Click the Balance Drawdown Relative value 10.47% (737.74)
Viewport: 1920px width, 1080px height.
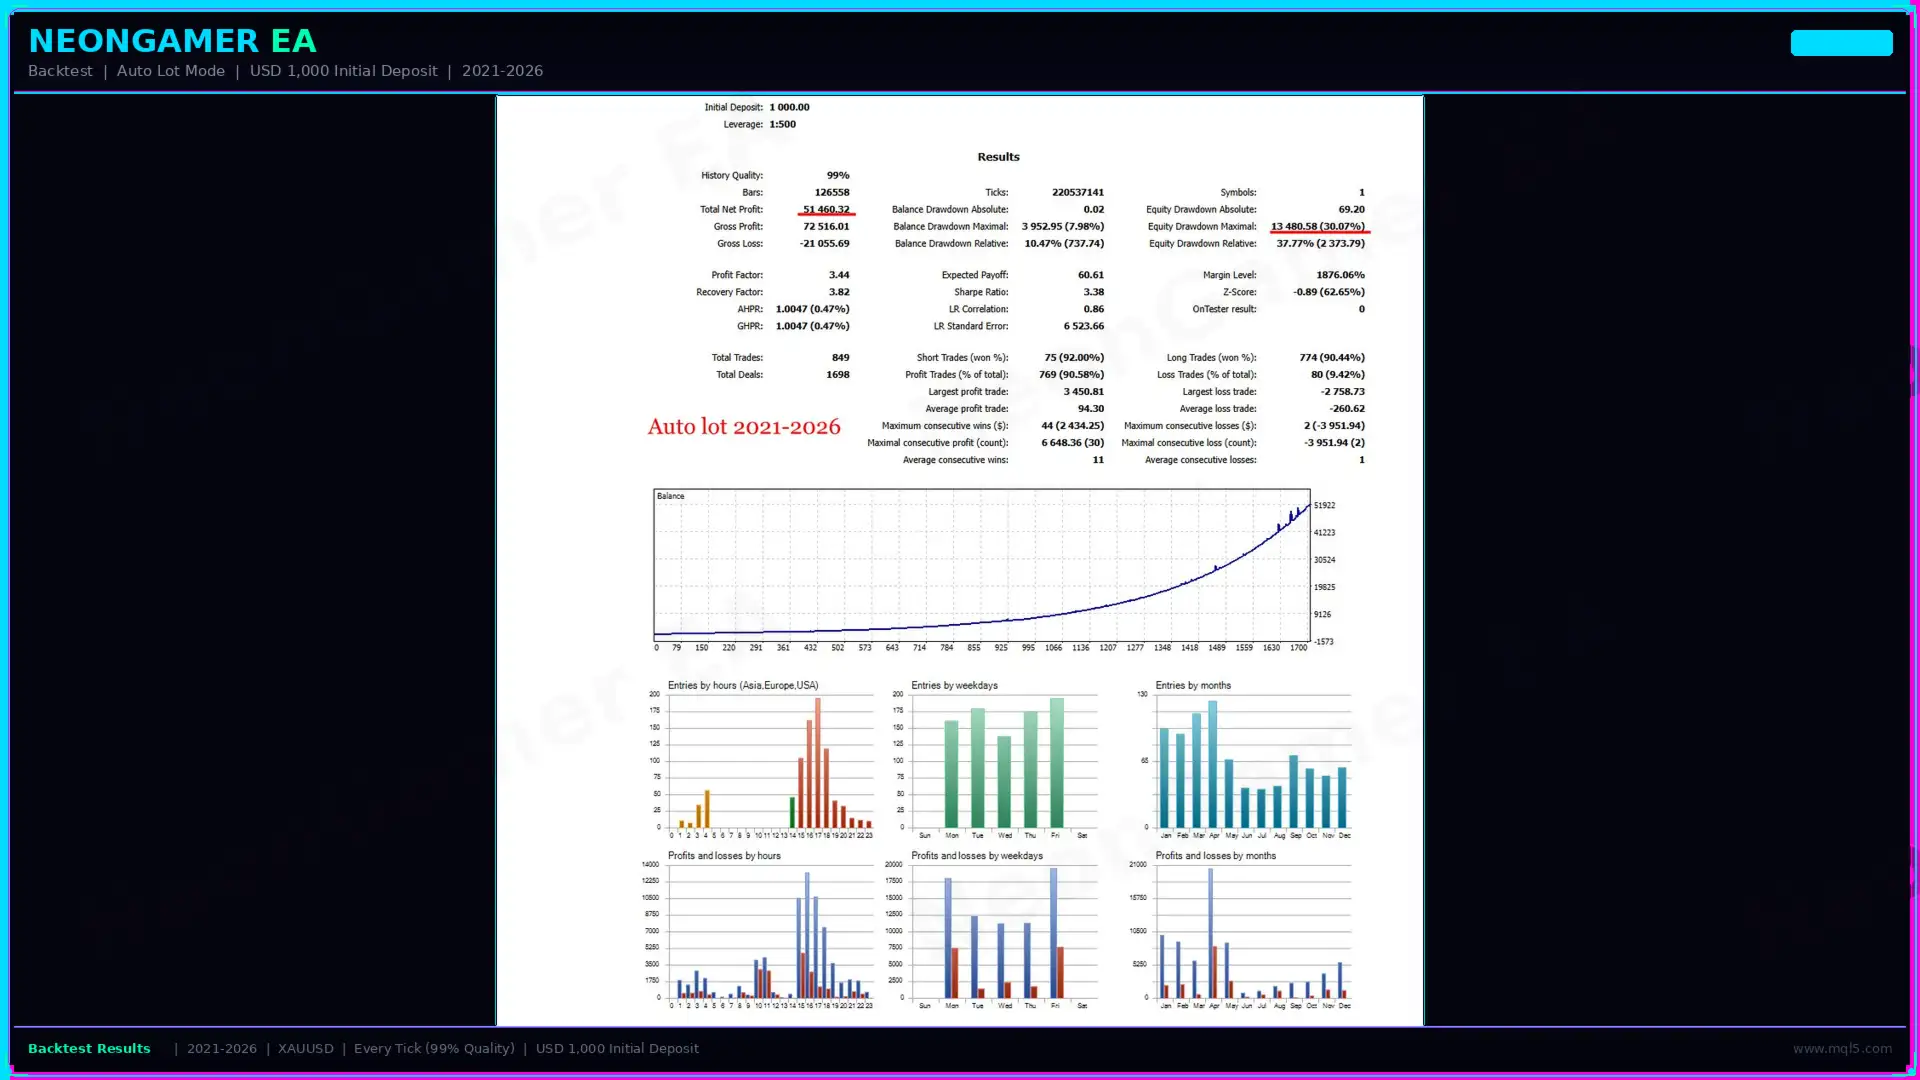coord(1064,243)
